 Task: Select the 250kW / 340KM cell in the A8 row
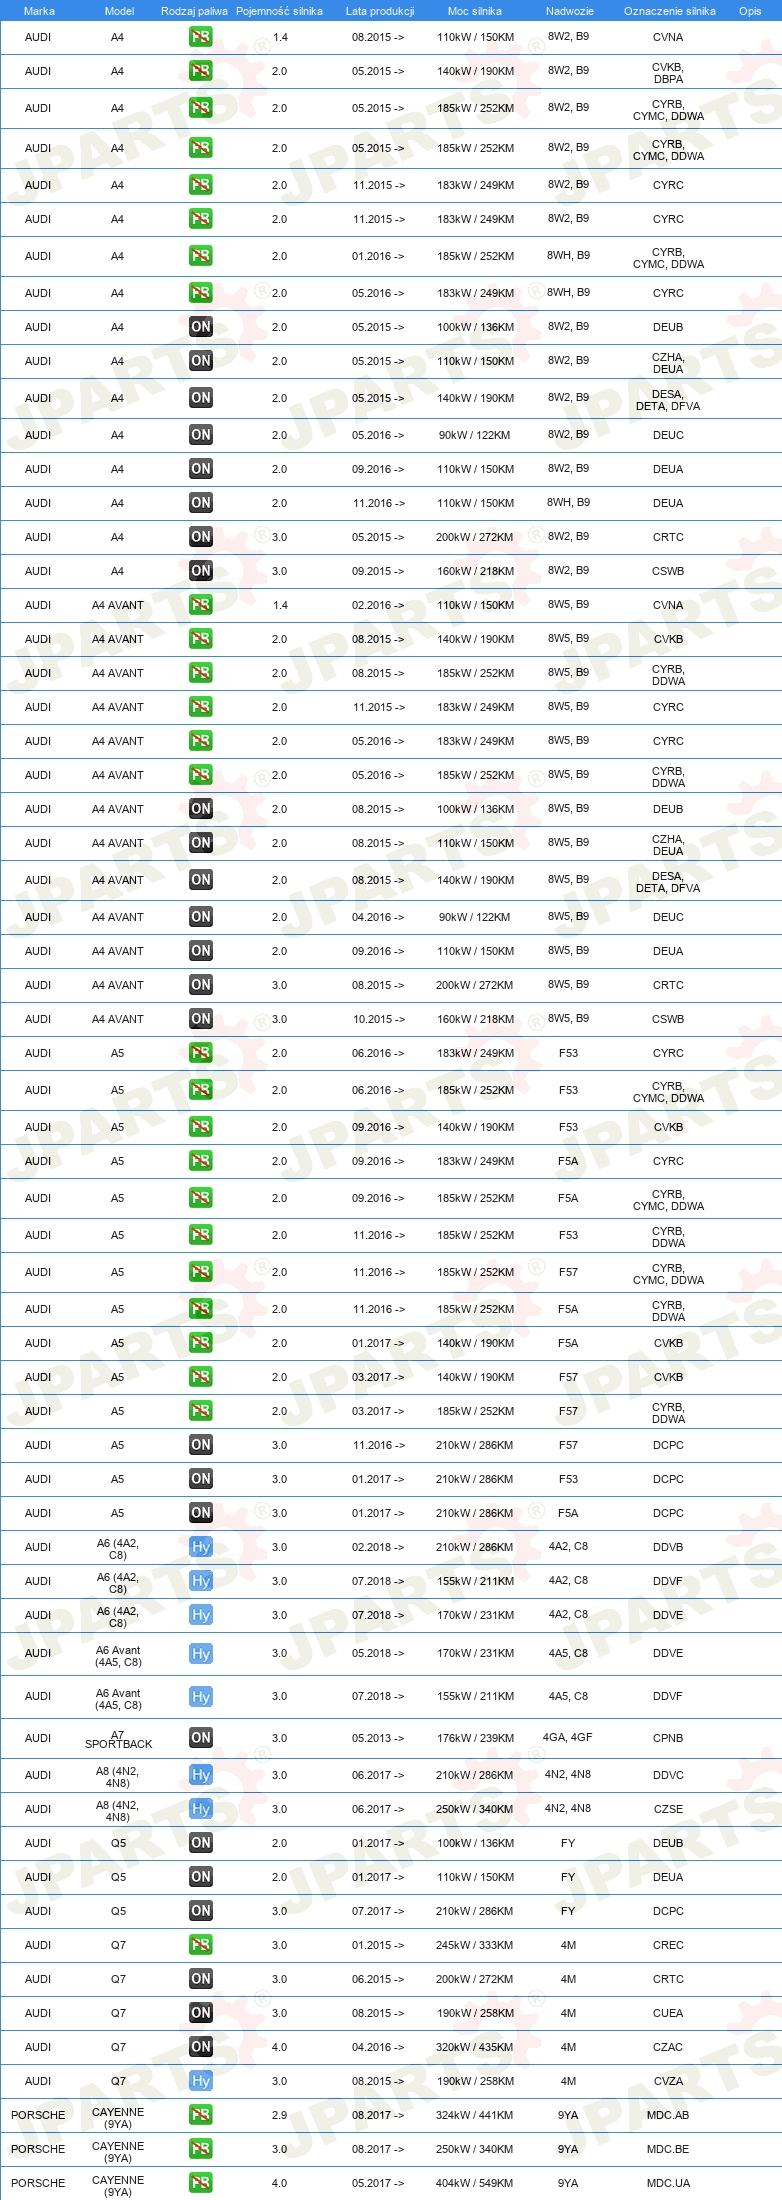coord(475,1809)
